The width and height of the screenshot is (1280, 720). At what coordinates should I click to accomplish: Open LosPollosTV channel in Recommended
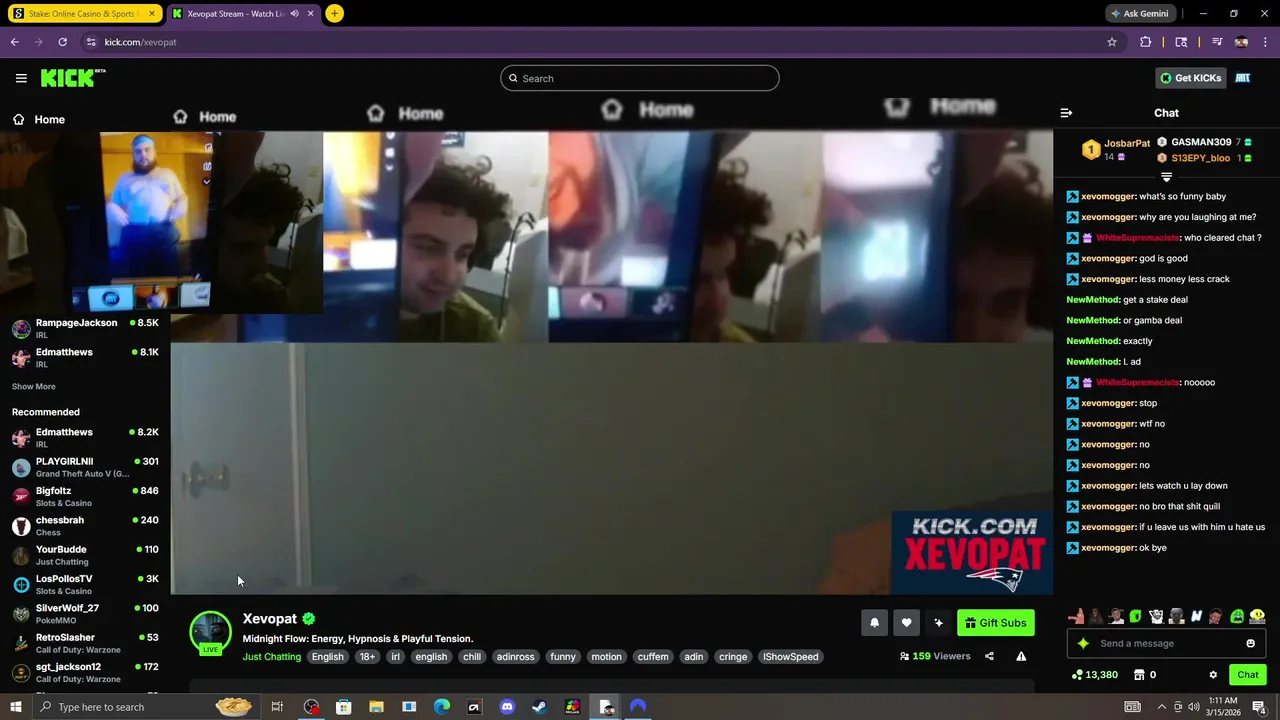click(85, 584)
